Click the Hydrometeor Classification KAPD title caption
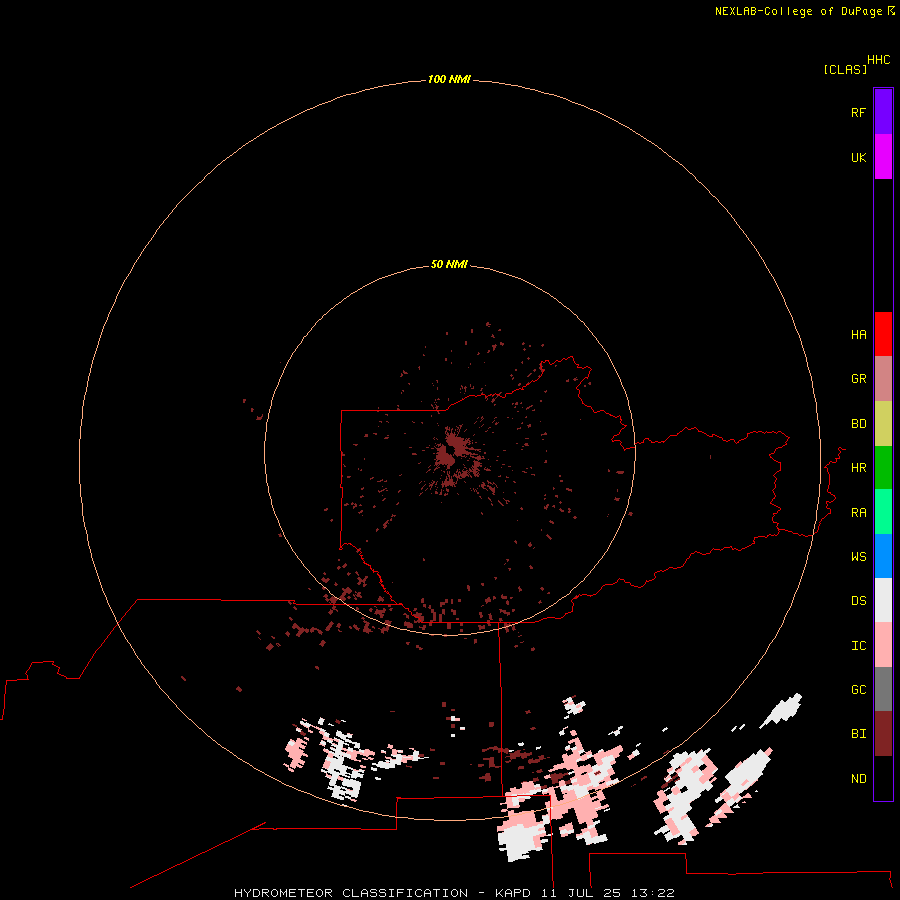 [x=454, y=893]
